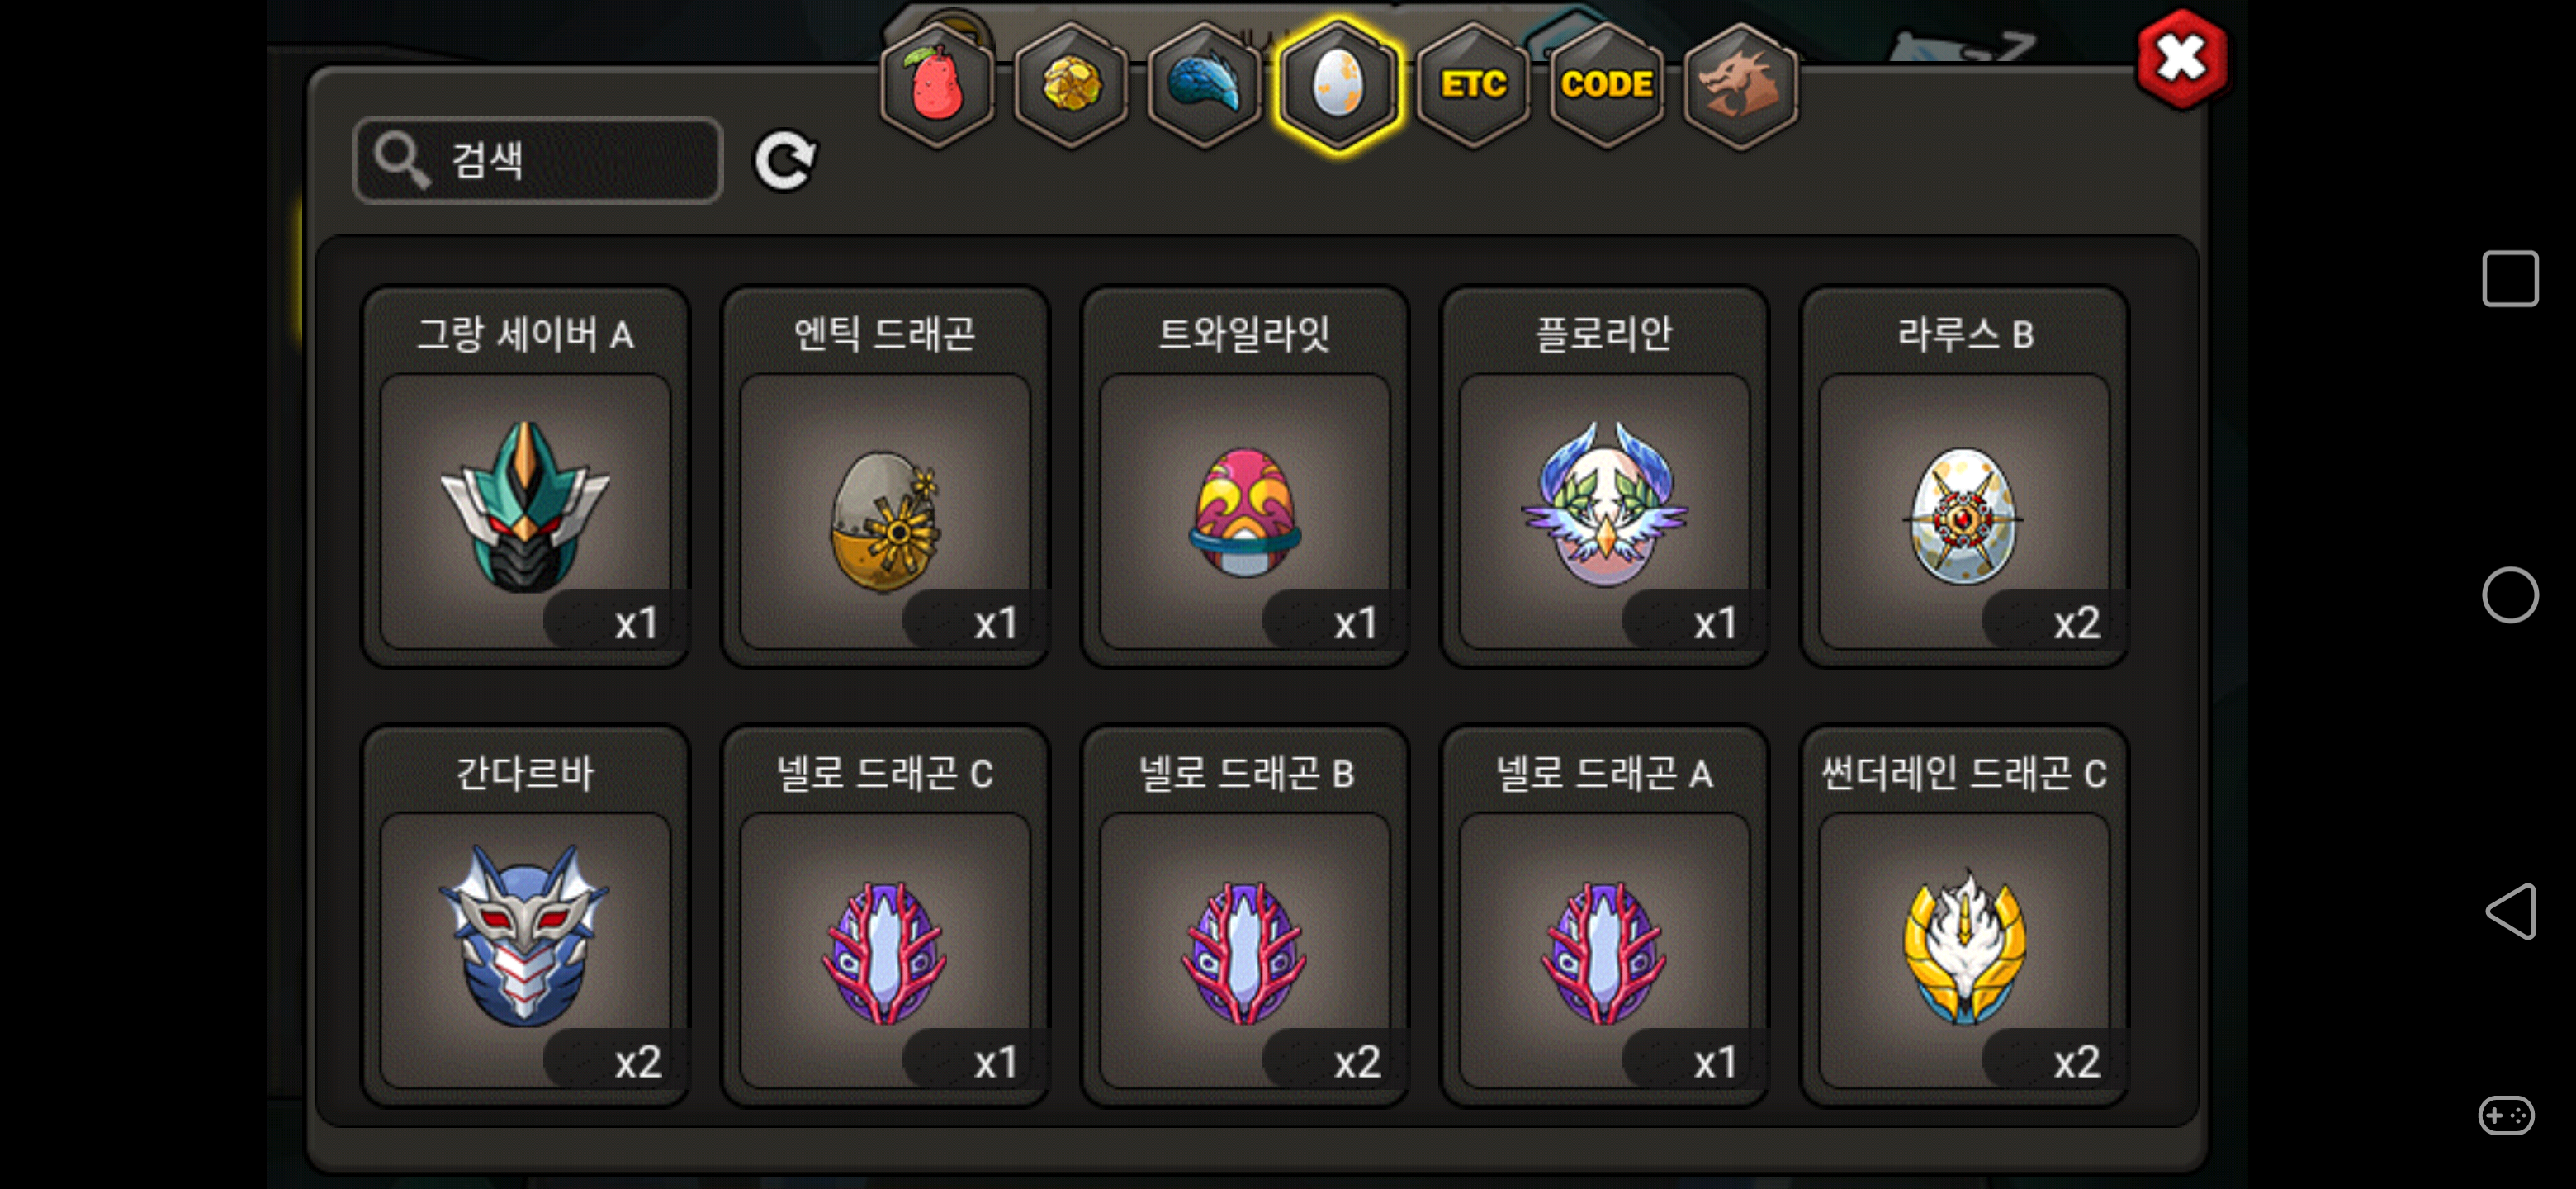Click the 검색 search field
Viewport: 2576px width, 1189px height.
click(x=538, y=160)
